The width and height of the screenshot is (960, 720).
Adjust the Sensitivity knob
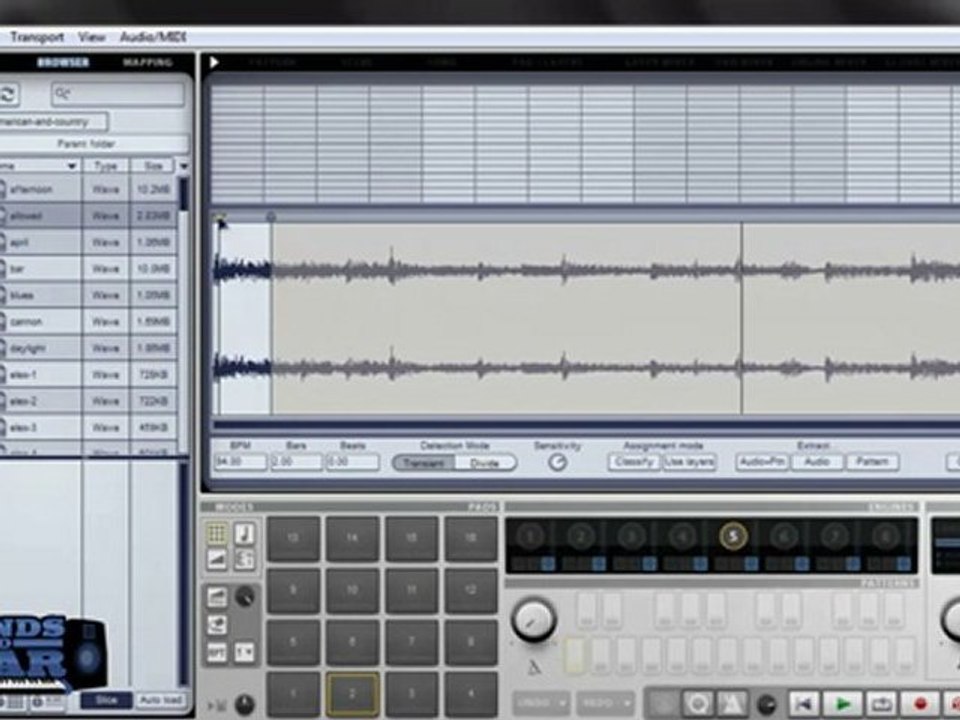point(557,462)
